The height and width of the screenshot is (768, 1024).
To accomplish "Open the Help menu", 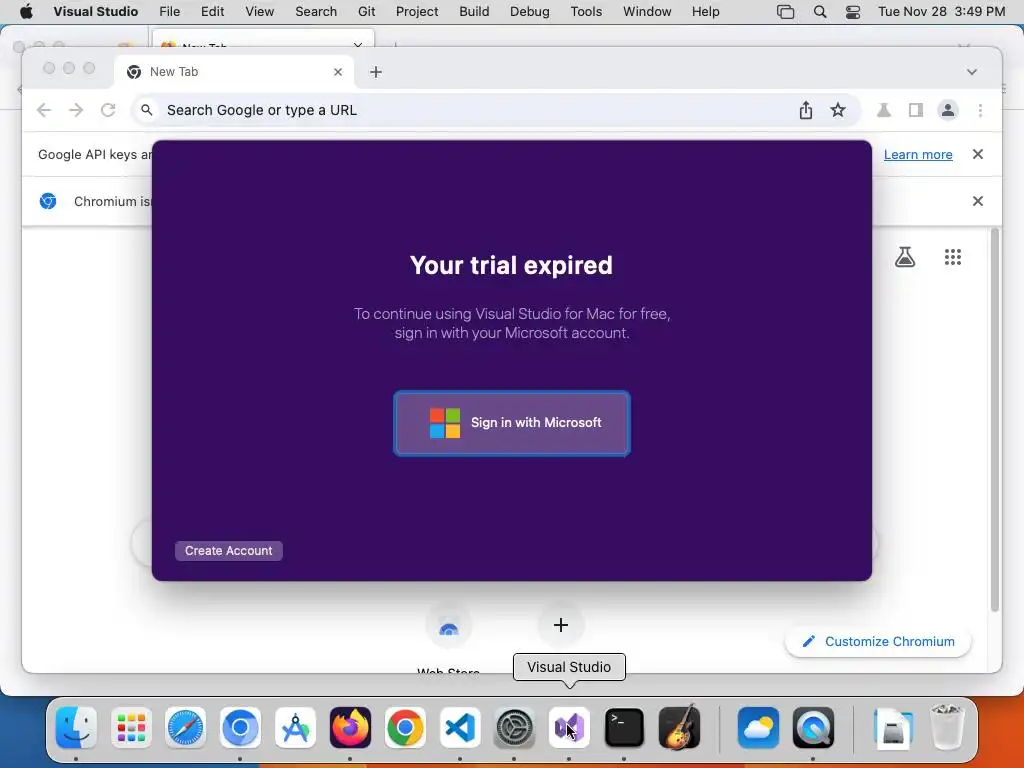I will tap(705, 12).
